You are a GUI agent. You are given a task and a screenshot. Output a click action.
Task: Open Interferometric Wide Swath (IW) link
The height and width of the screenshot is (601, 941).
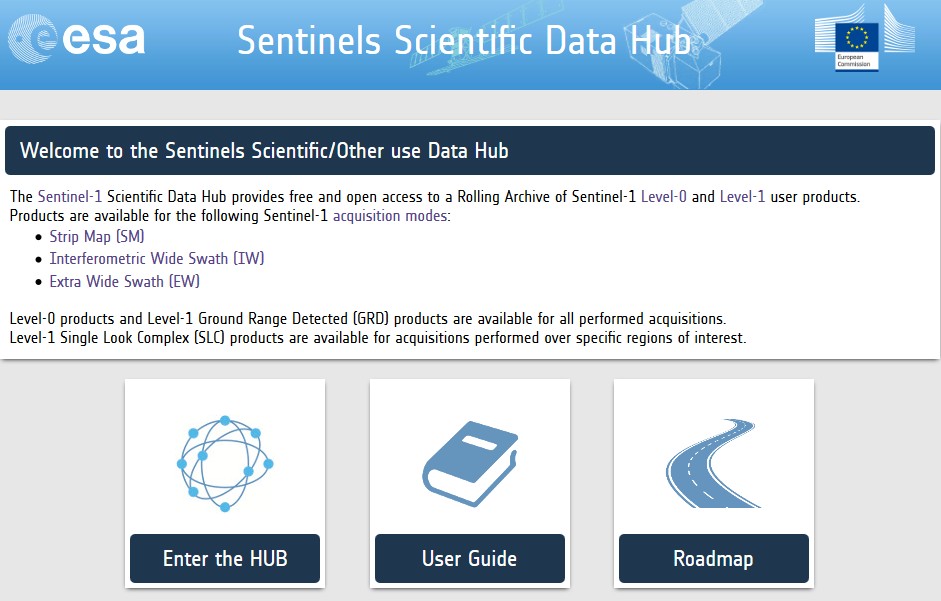(x=157, y=259)
